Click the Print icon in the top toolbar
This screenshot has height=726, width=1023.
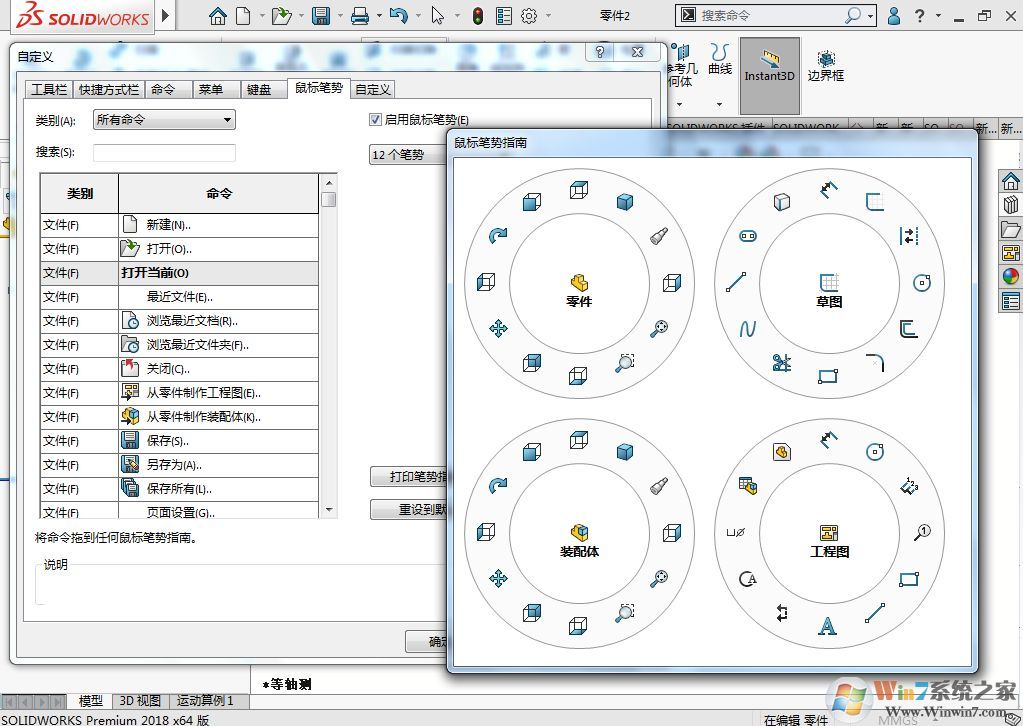360,15
